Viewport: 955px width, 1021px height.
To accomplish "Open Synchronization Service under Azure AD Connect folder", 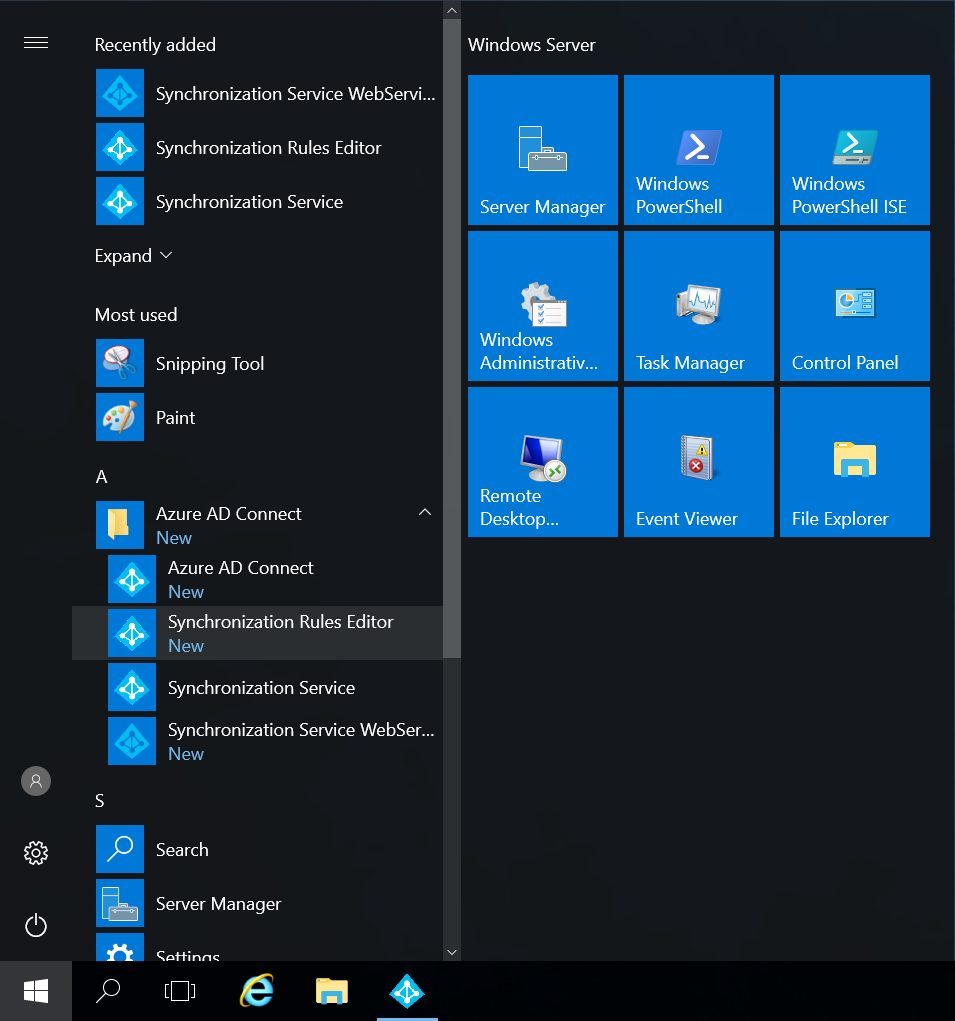I will pyautogui.click(x=257, y=687).
